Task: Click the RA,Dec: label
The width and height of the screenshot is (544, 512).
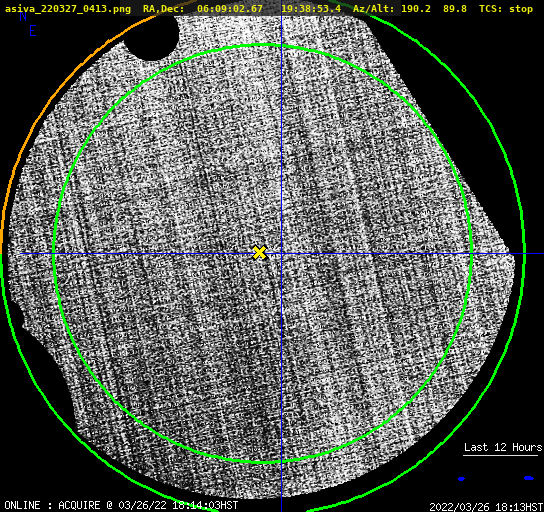Action: (164, 9)
